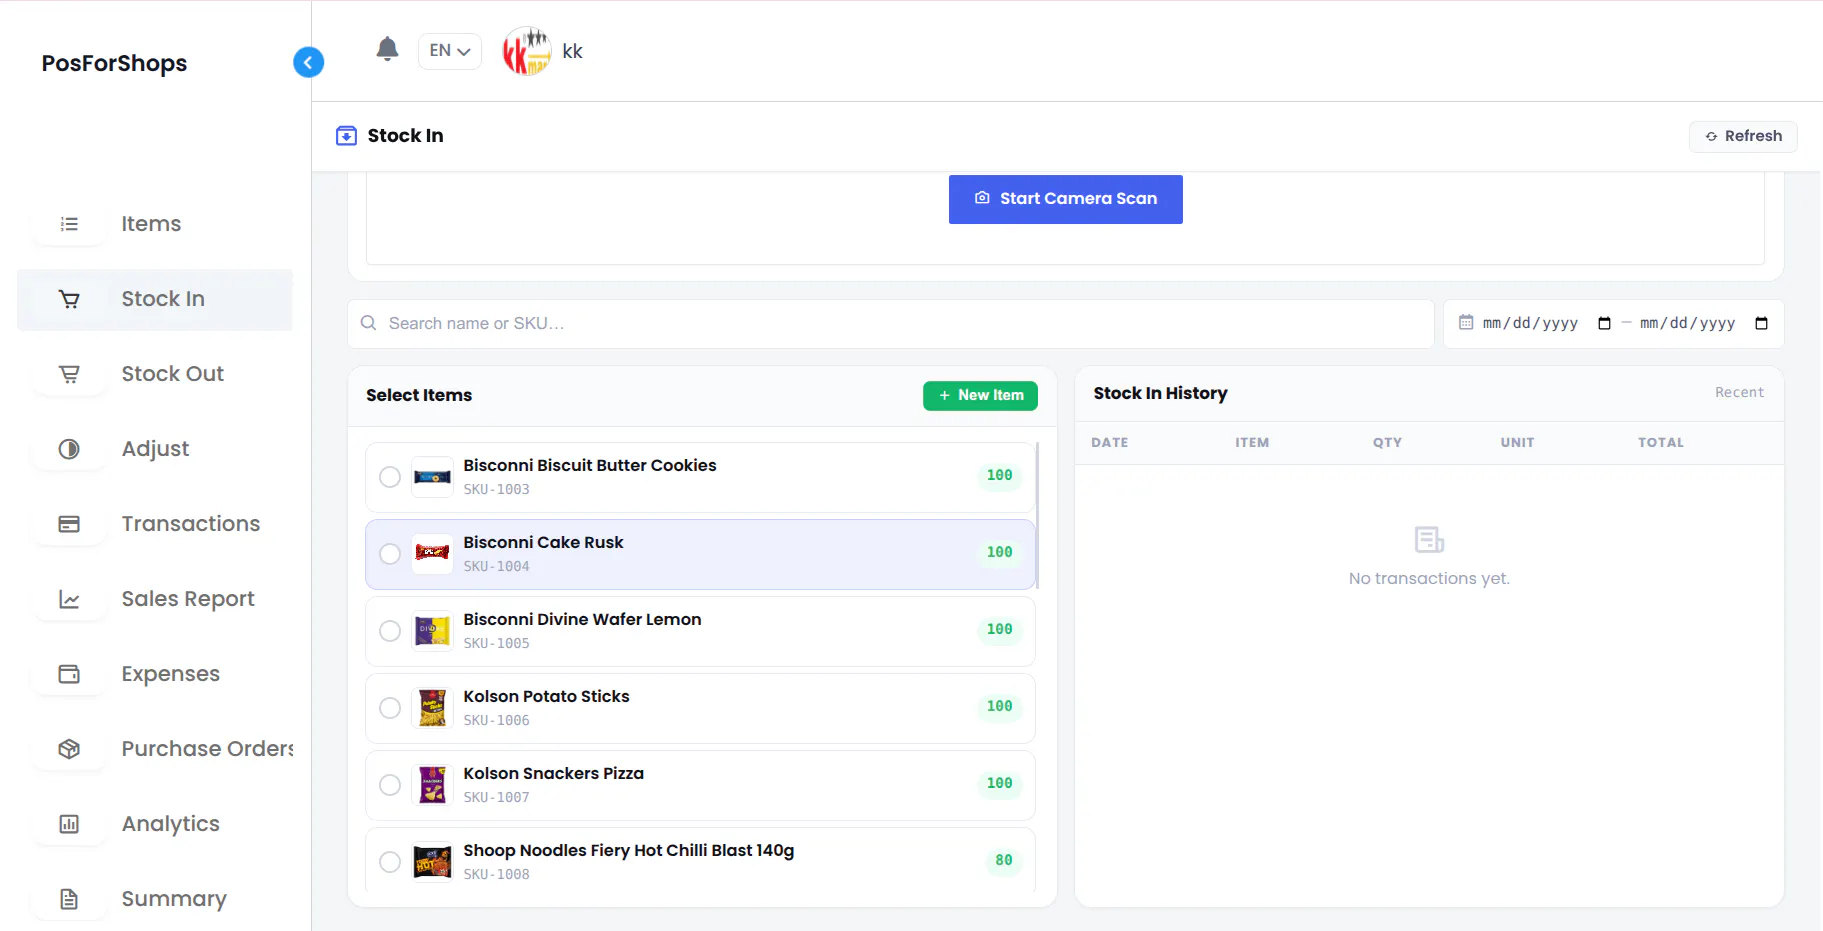This screenshot has height=931, width=1823.
Task: Select Bisconni Divine Wafer Lemon radio
Action: click(390, 631)
